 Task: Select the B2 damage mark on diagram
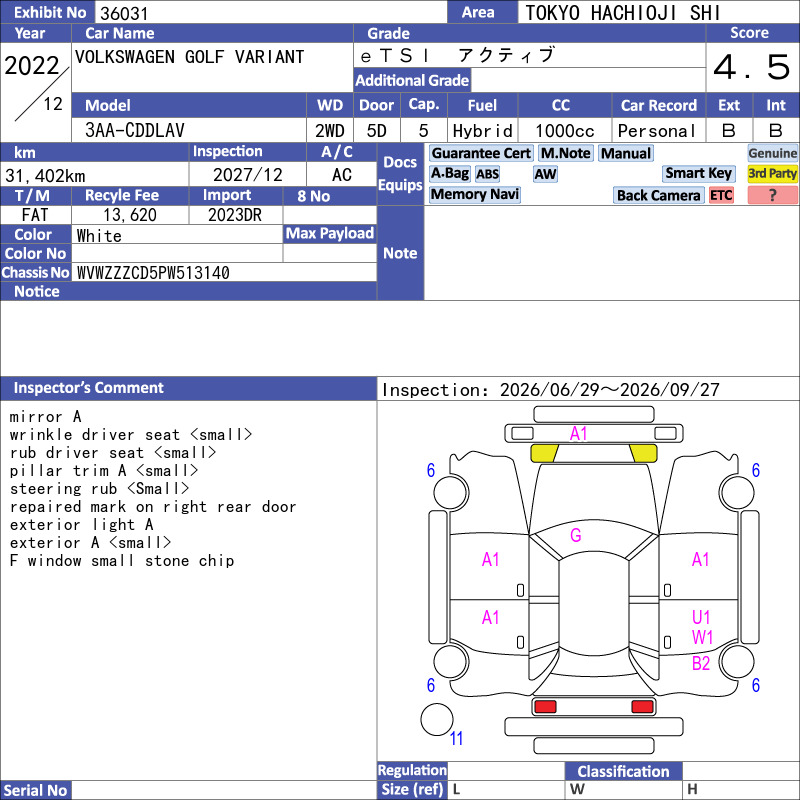click(x=701, y=663)
